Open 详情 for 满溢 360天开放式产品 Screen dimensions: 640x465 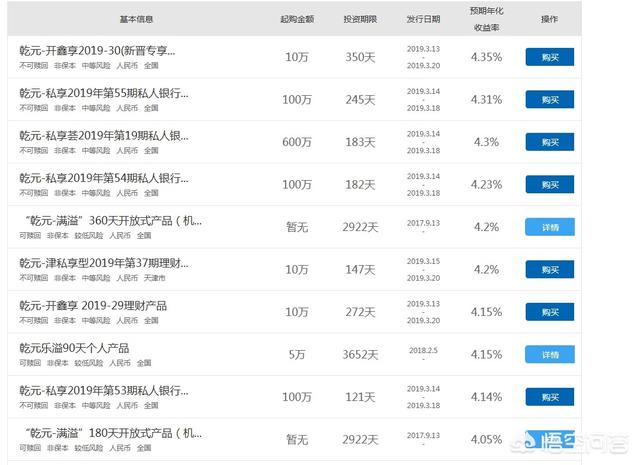(x=549, y=227)
